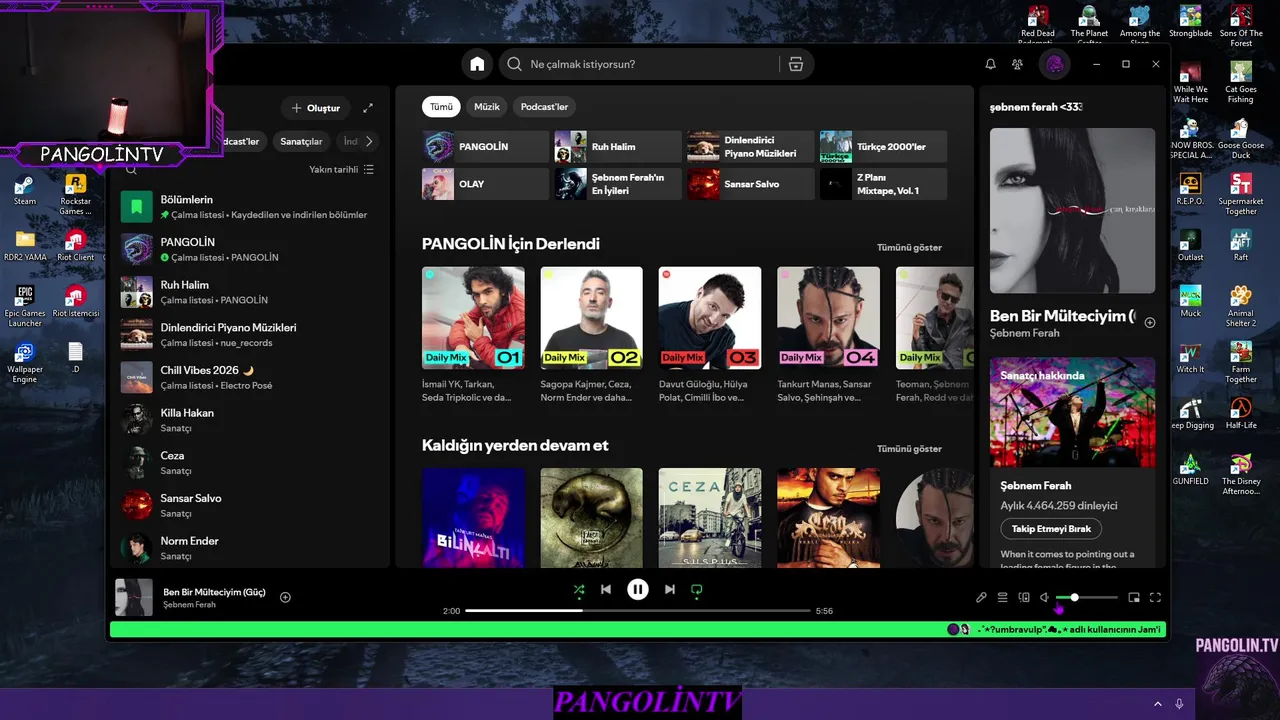
Task: Open the Türkçe 2000'ler shortcut tile
Action: click(883, 147)
